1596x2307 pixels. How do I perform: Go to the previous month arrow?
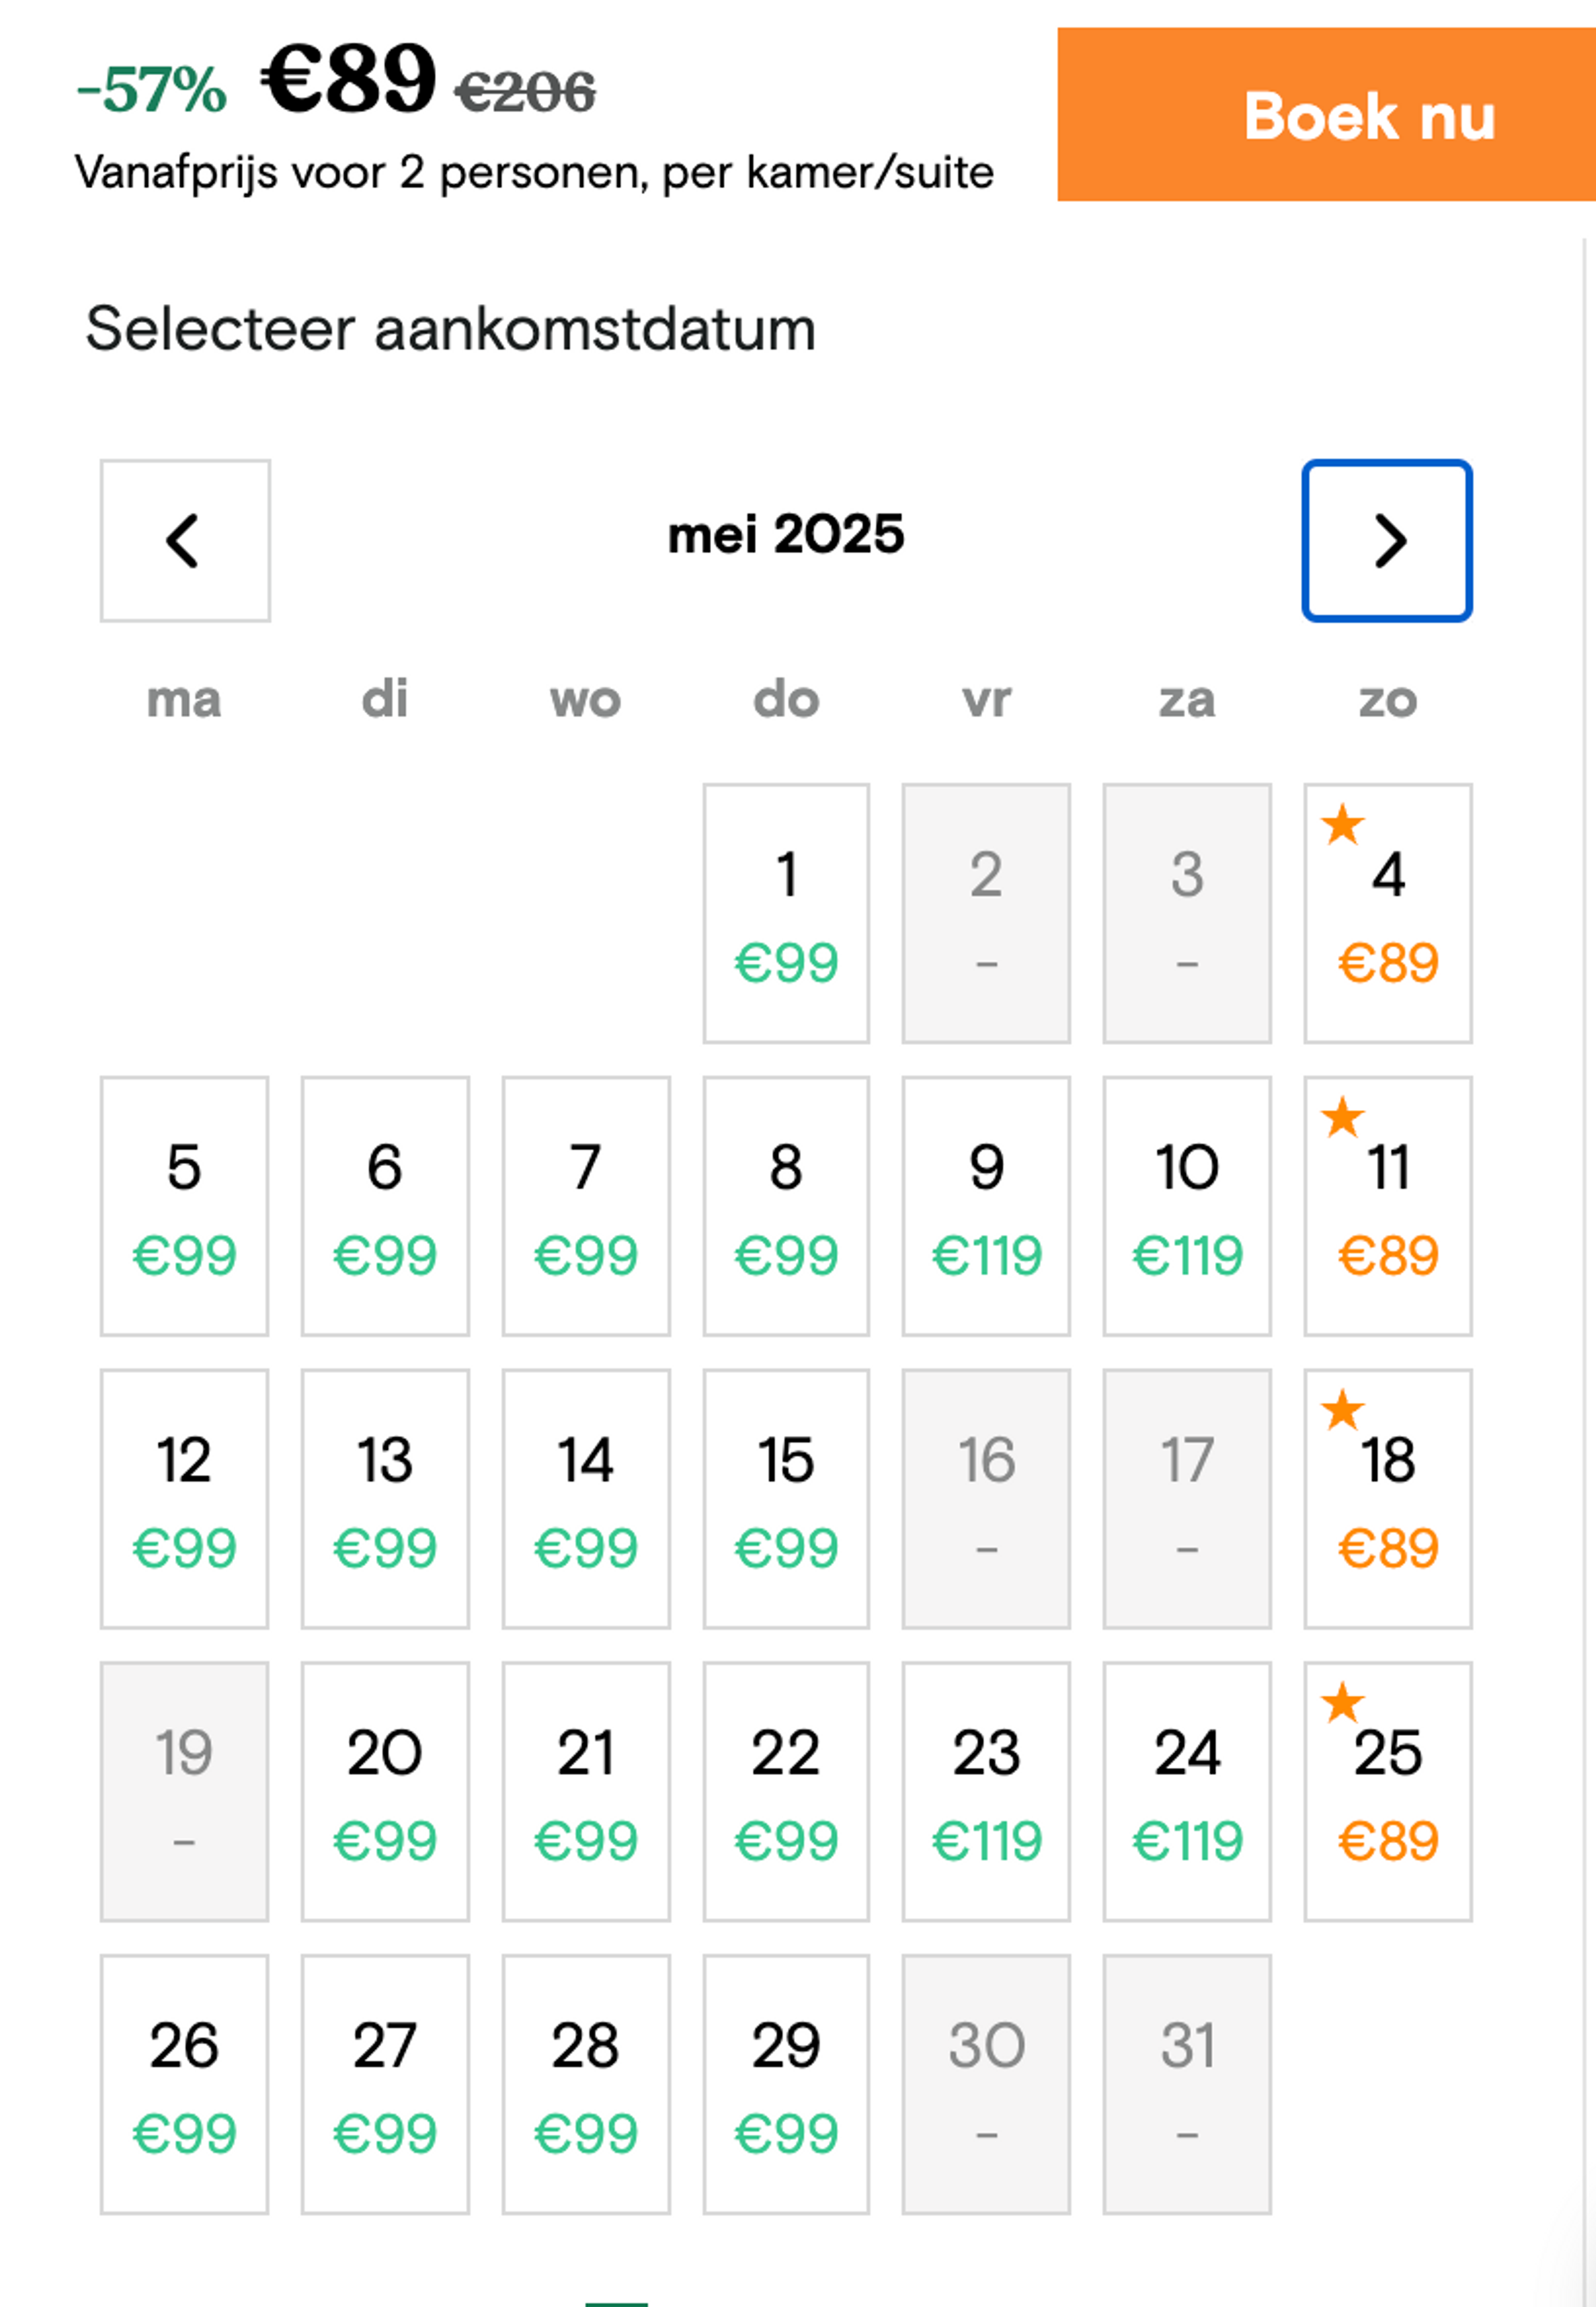185,541
